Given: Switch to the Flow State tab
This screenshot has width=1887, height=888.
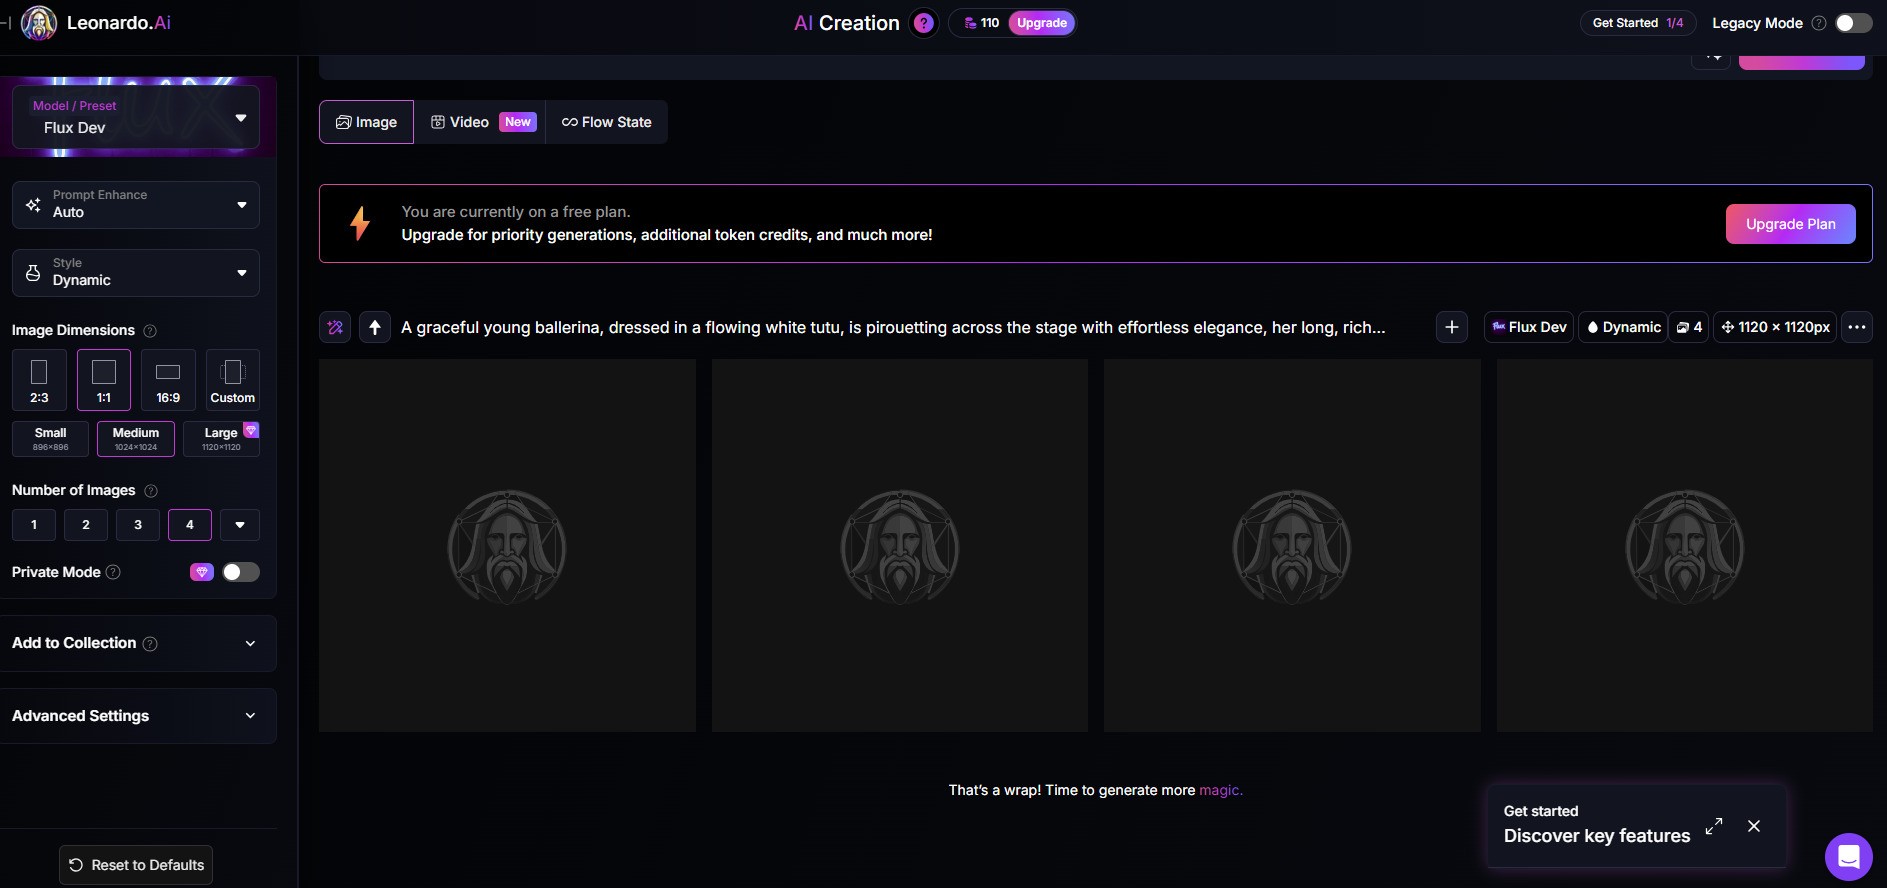Looking at the screenshot, I should (x=607, y=122).
